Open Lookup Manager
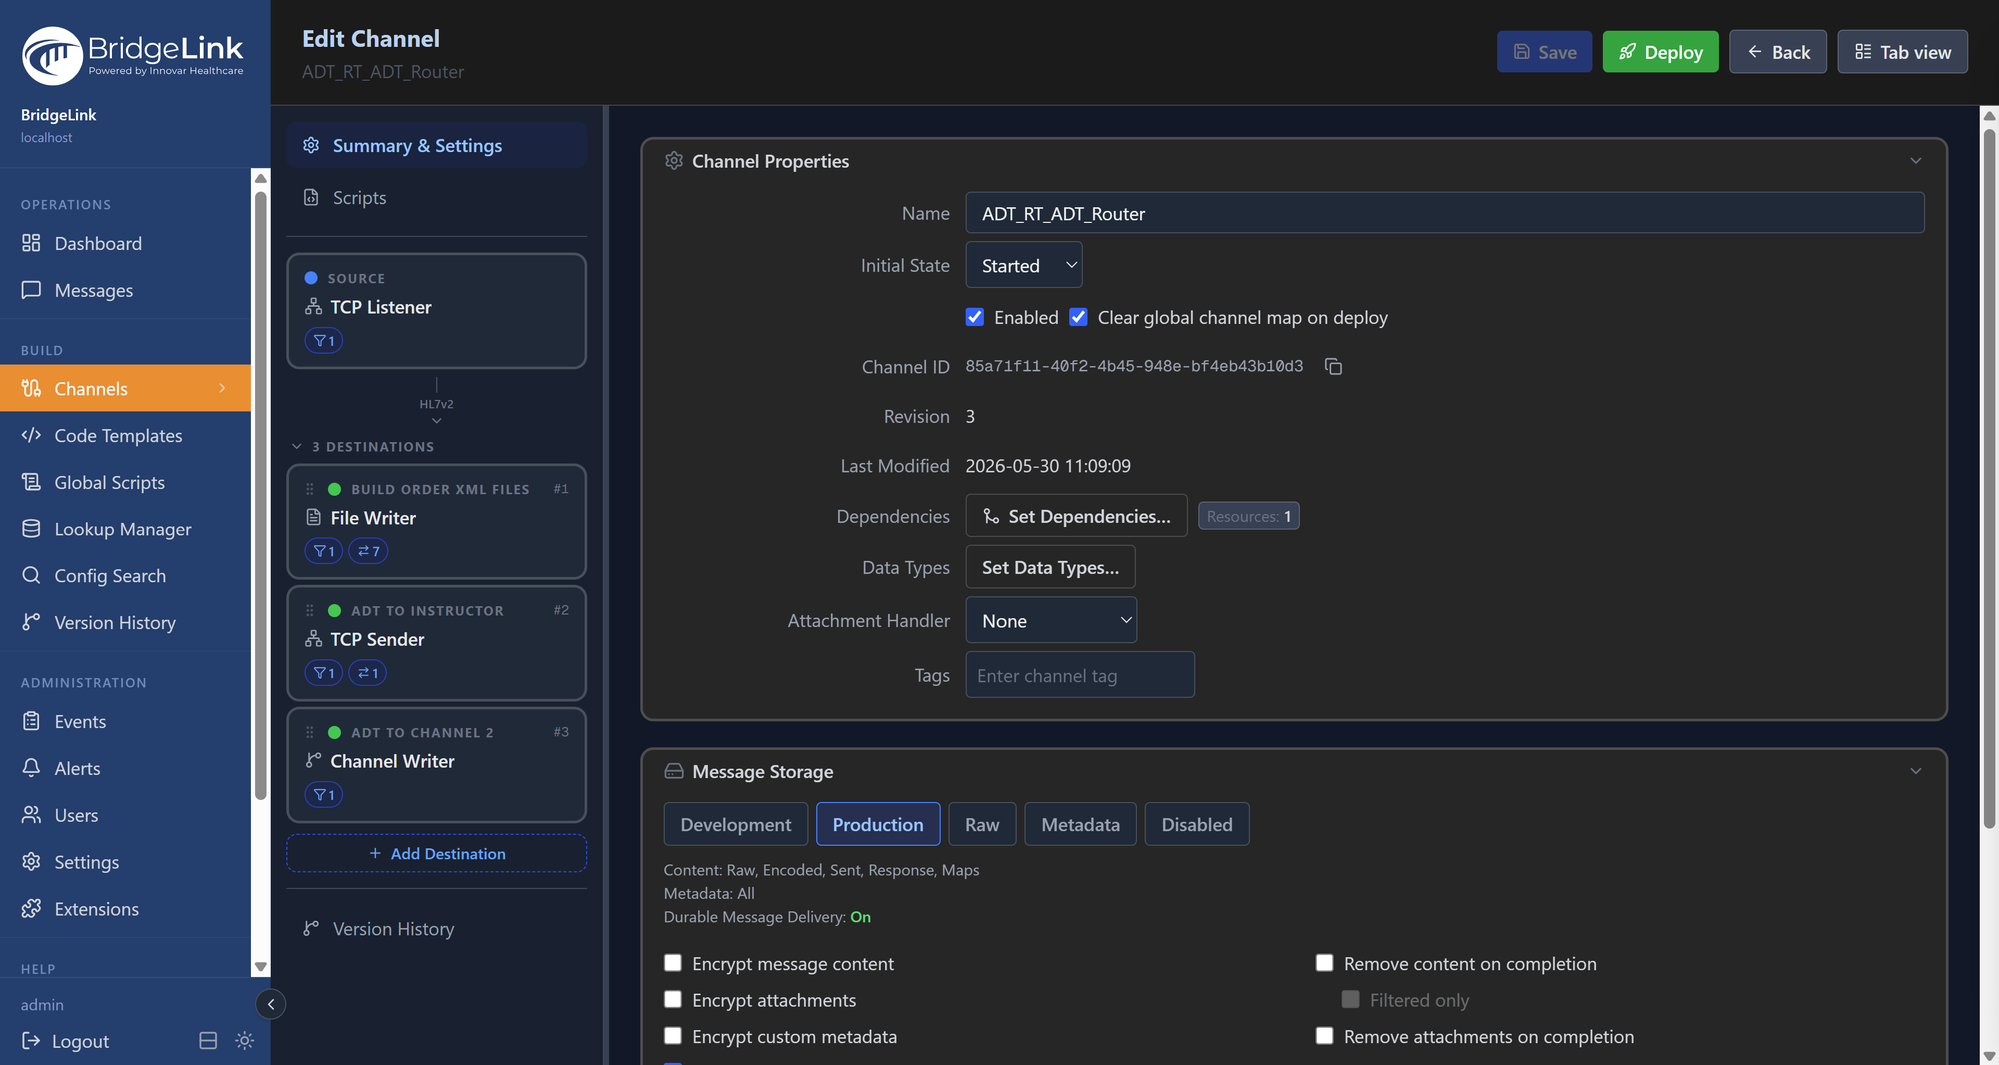The height and width of the screenshot is (1065, 1999). [x=125, y=529]
